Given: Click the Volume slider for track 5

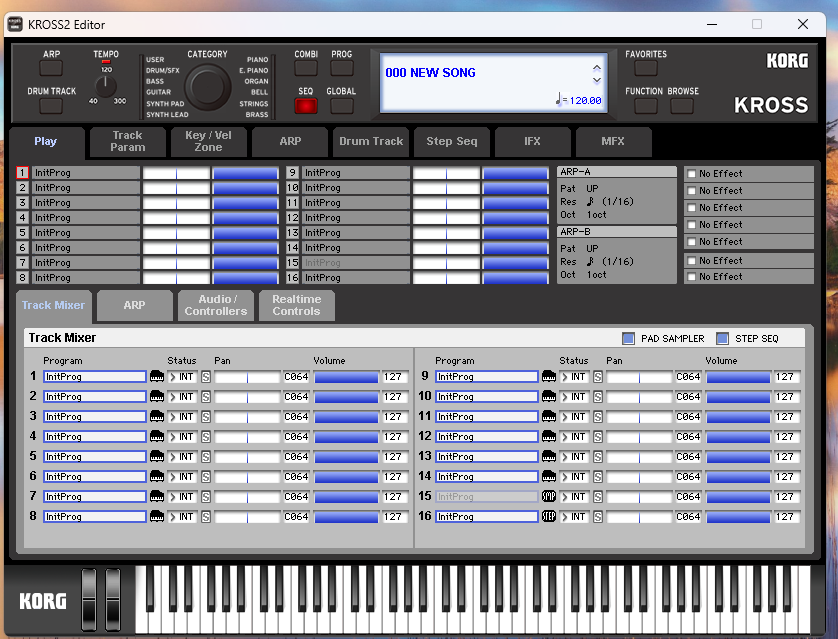Looking at the screenshot, I should point(346,457).
